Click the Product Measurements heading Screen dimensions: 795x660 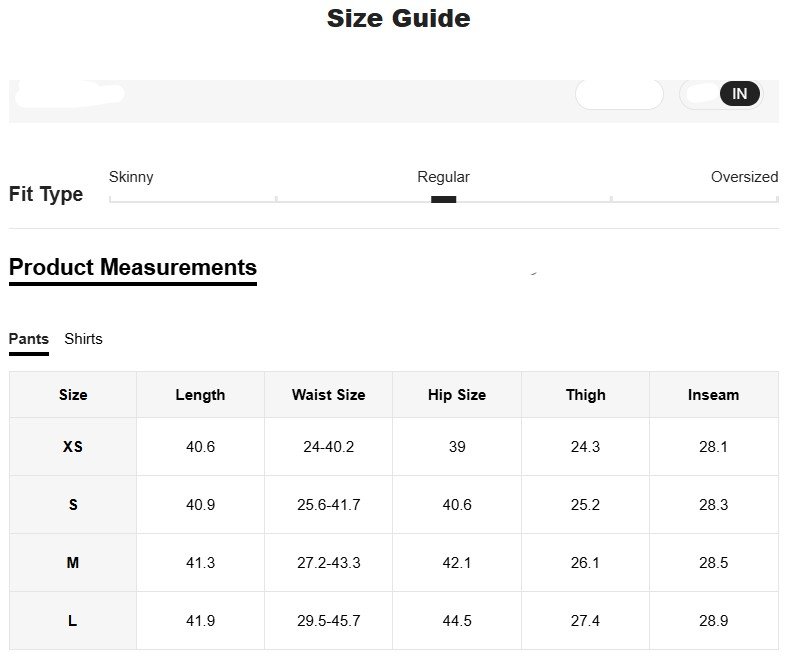(x=133, y=268)
